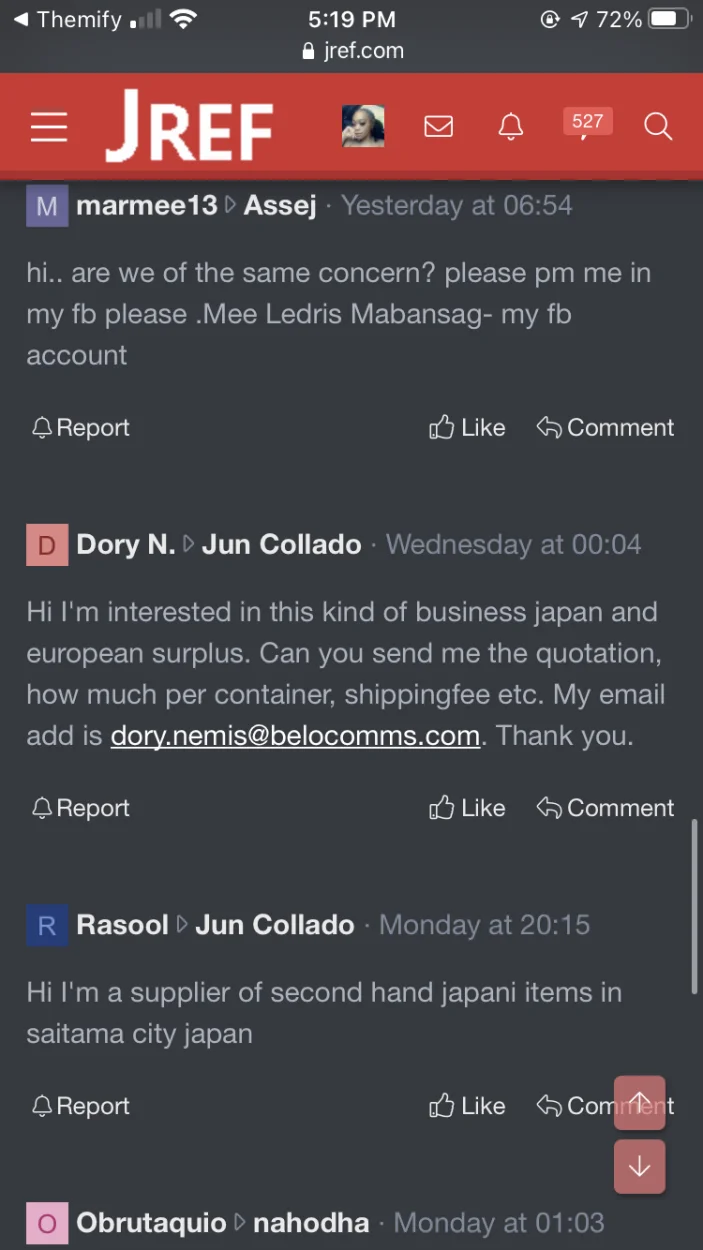Viewport: 703px width, 1250px height.
Task: Open the envelope inbox messages icon
Action: click(x=438, y=127)
